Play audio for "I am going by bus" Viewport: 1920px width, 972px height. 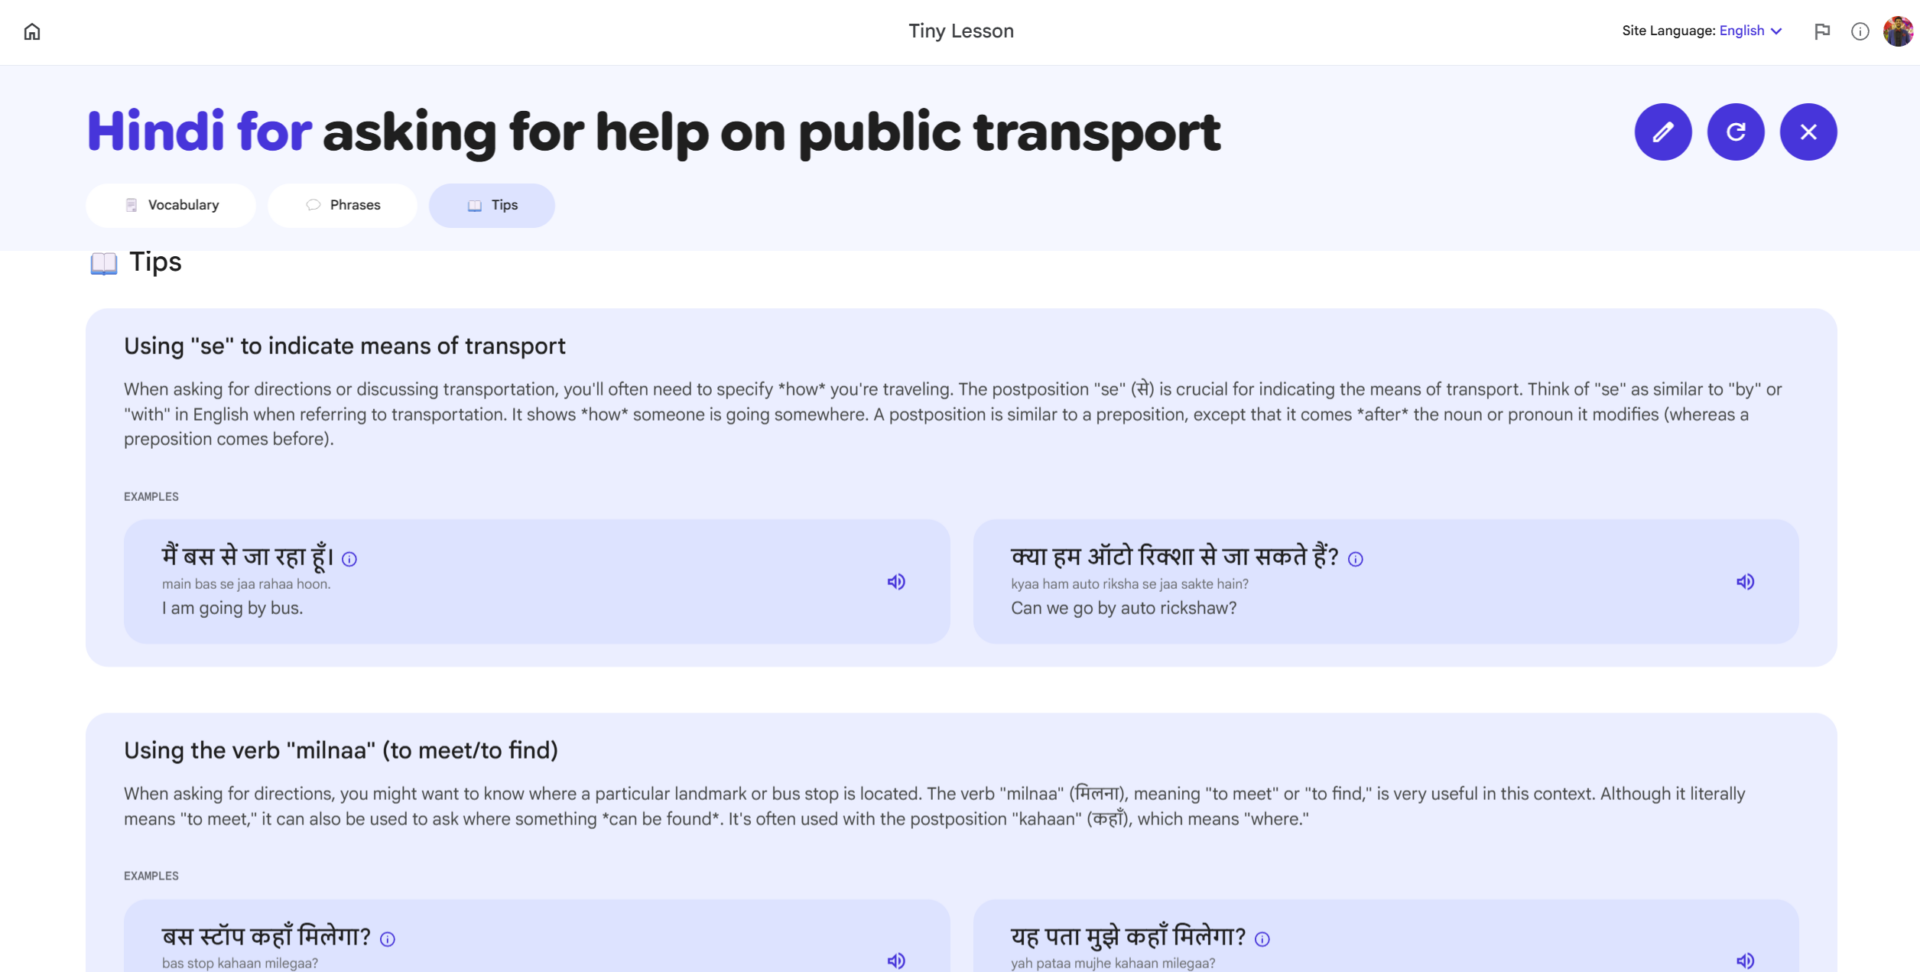coord(896,581)
